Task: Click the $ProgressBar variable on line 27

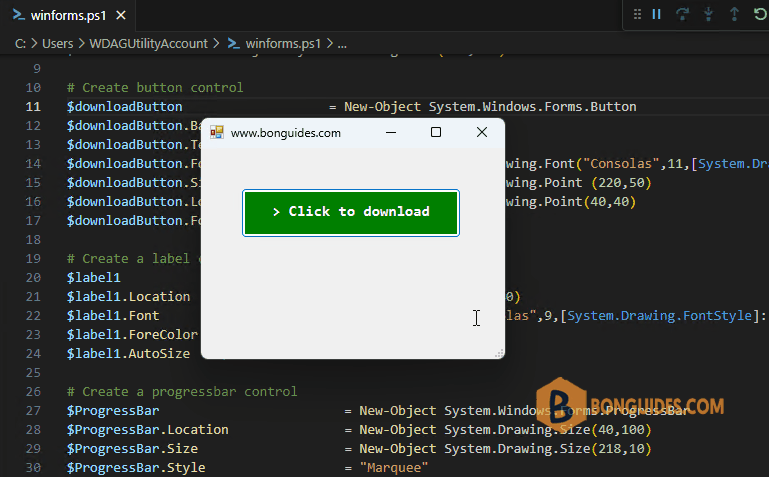Action: (x=113, y=410)
